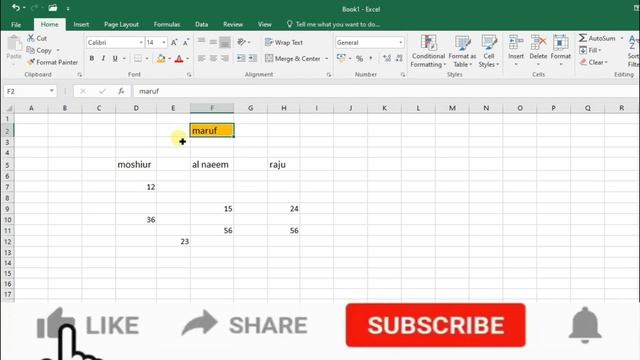640x360 pixels.
Task: Switch to the Review tab
Action: point(233,24)
